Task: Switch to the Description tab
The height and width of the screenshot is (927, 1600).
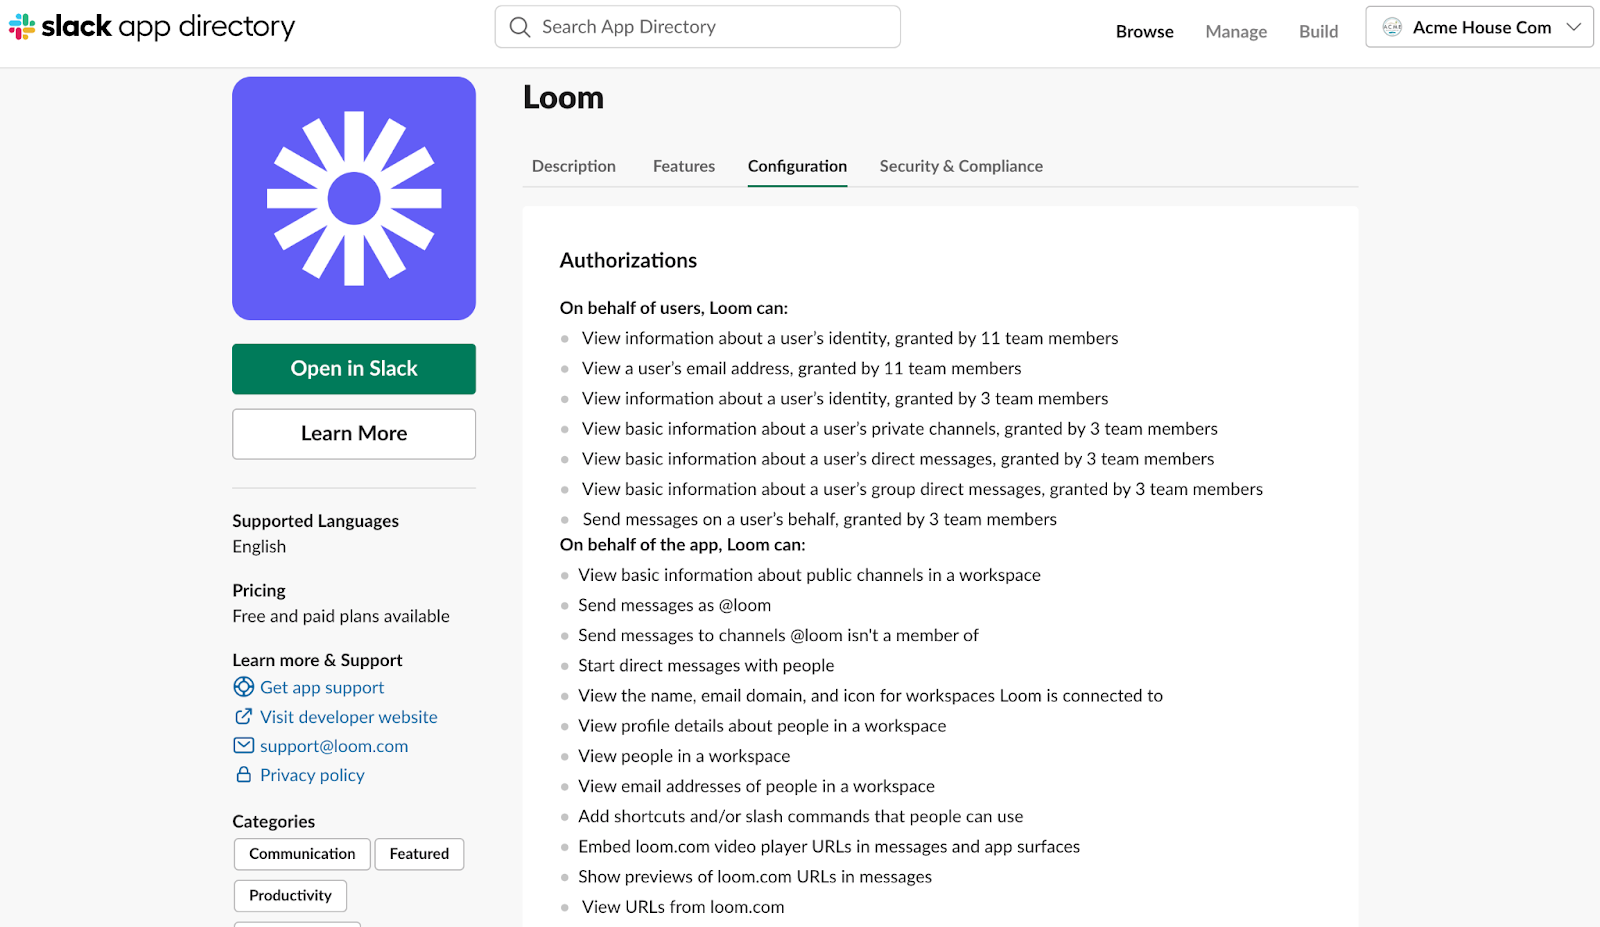Action: [574, 166]
